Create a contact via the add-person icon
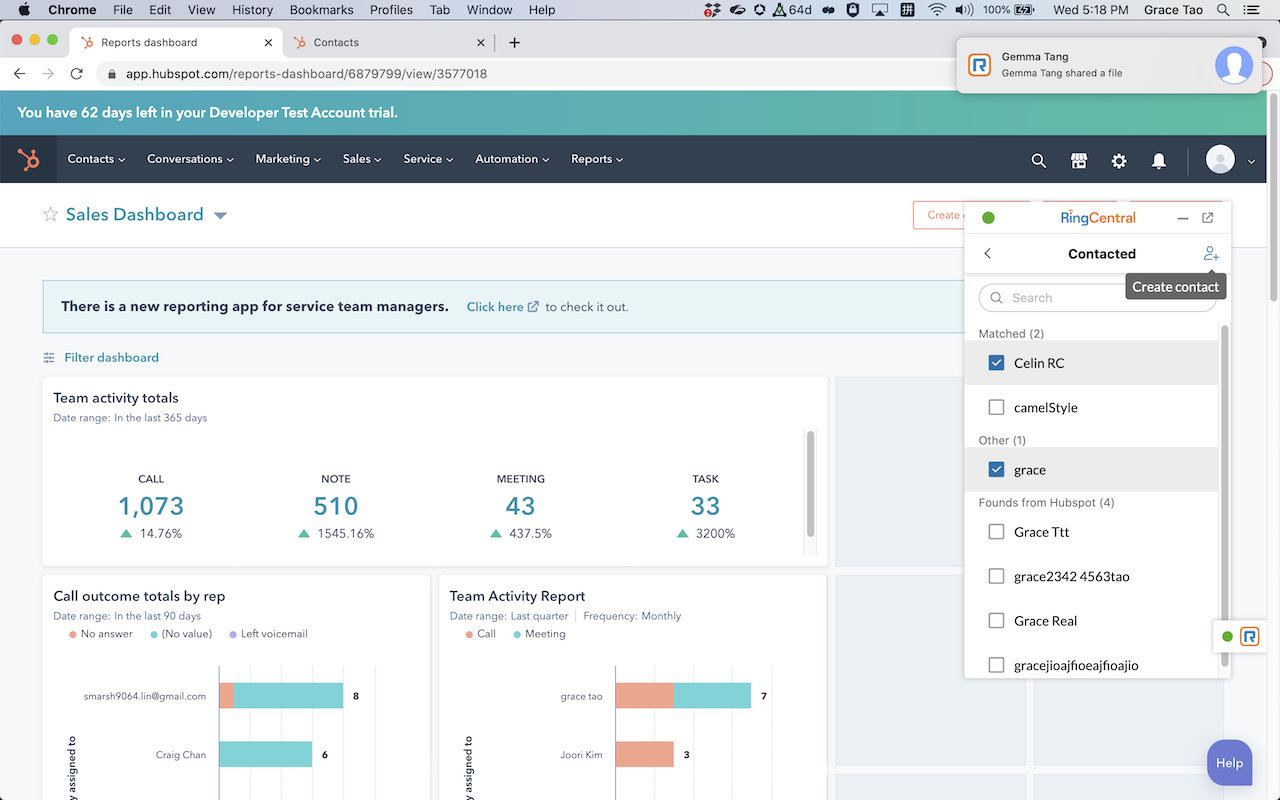 coord(1211,253)
